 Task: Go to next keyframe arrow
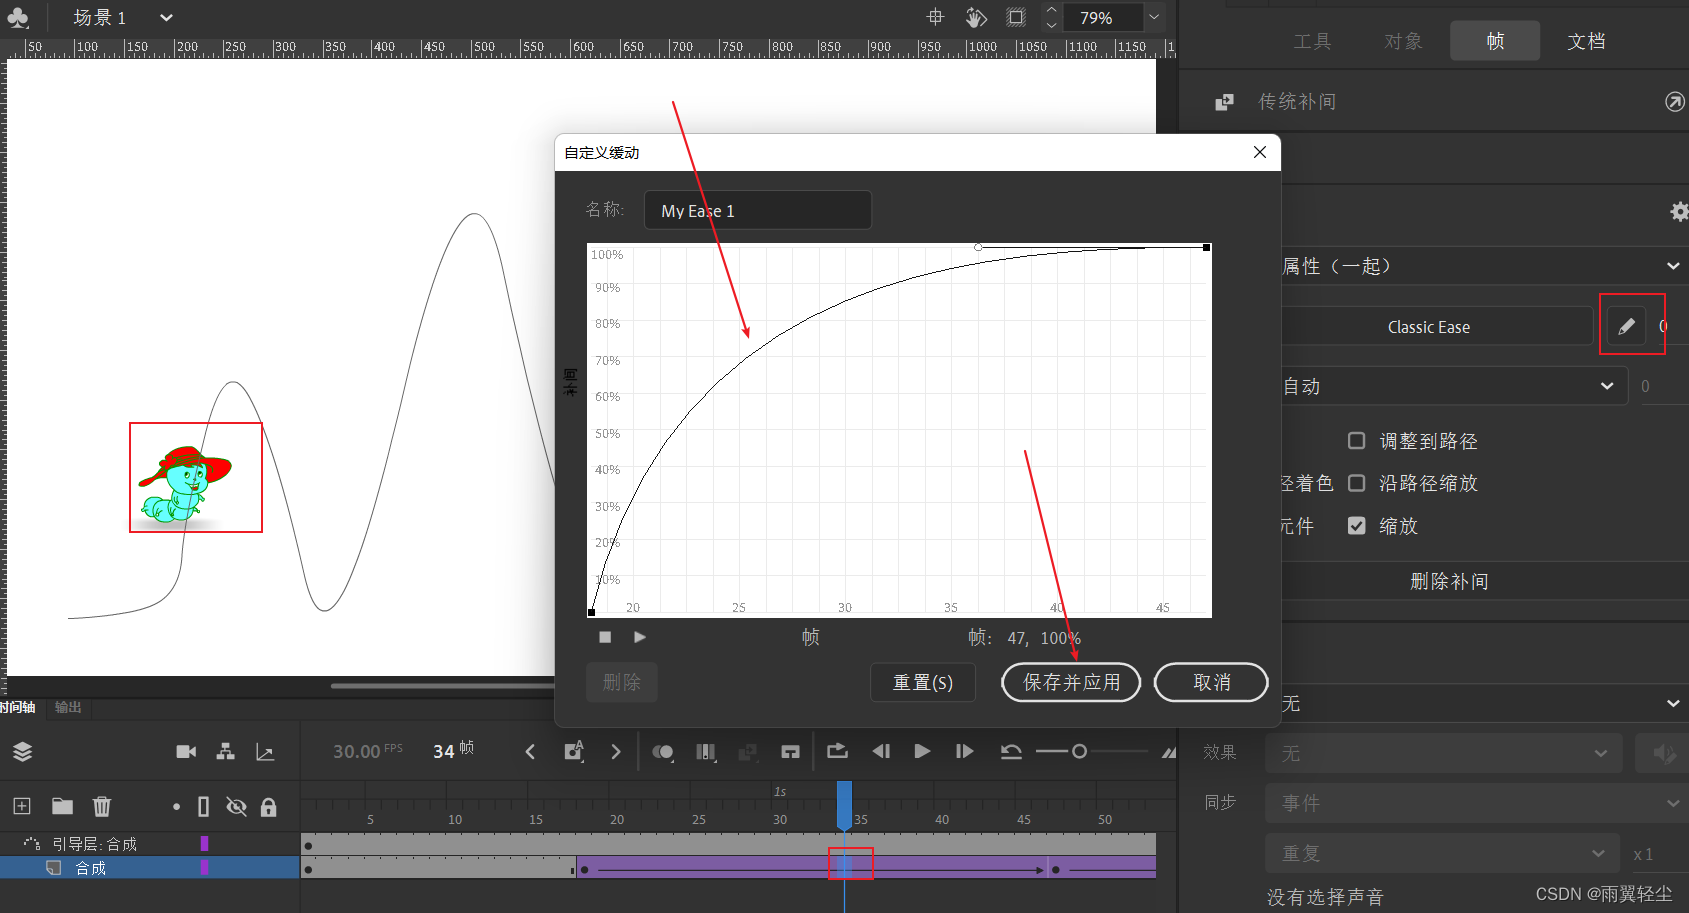(616, 751)
